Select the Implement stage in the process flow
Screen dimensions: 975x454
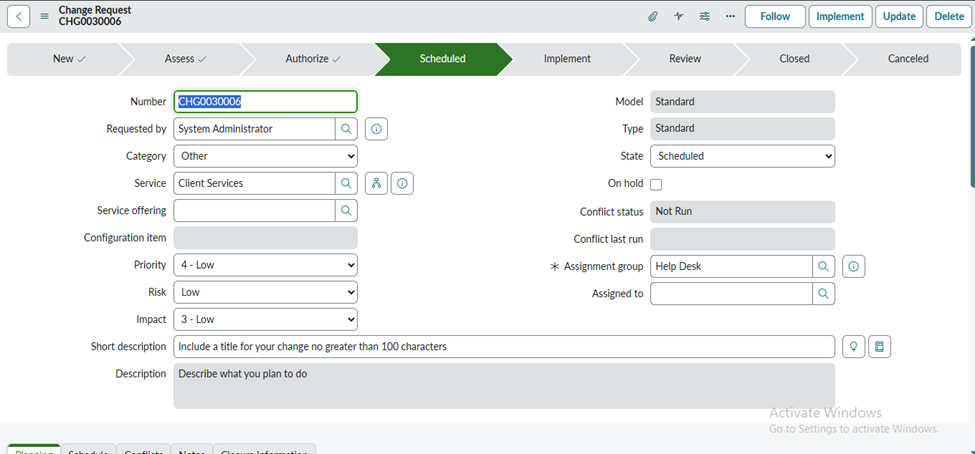(x=567, y=59)
